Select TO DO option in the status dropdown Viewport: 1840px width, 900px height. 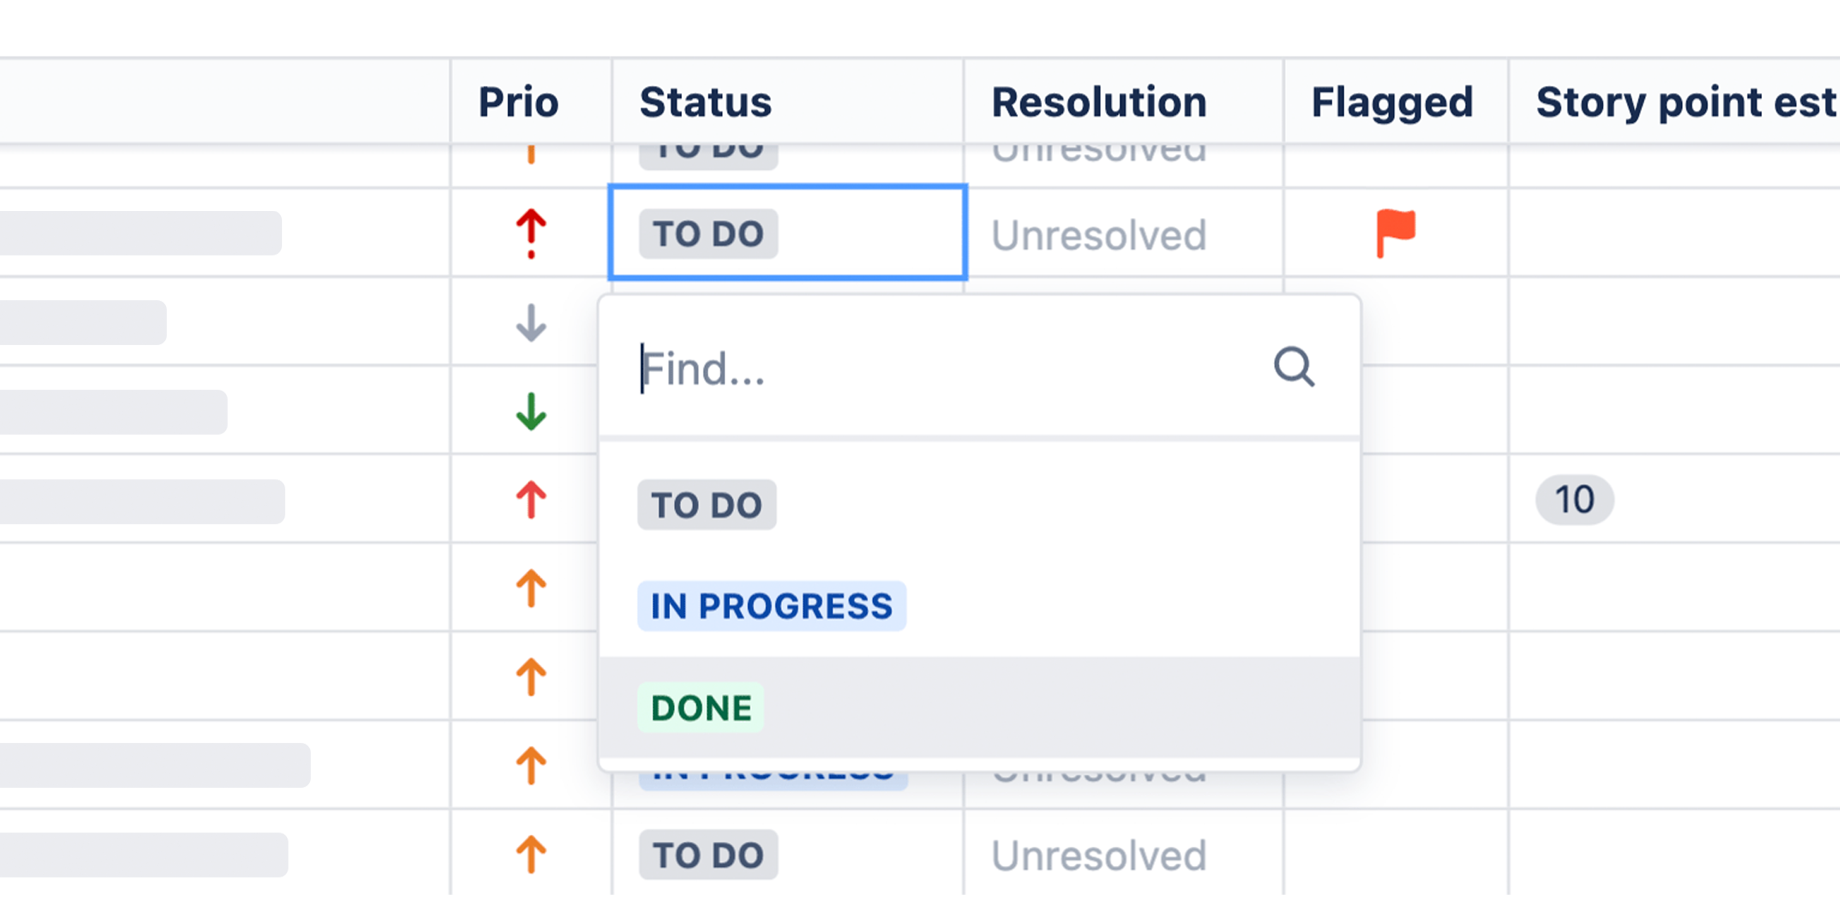tap(706, 505)
